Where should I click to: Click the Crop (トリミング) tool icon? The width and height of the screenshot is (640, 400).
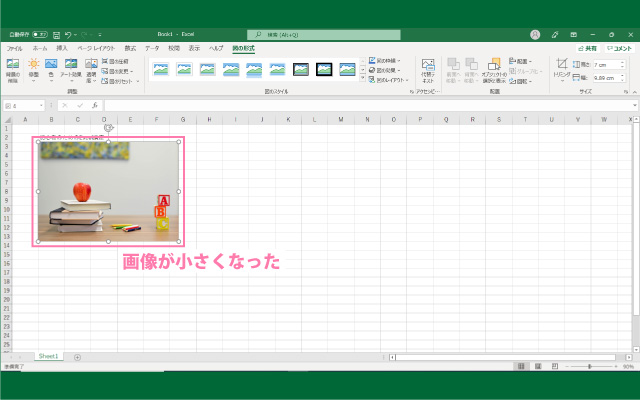[562, 64]
